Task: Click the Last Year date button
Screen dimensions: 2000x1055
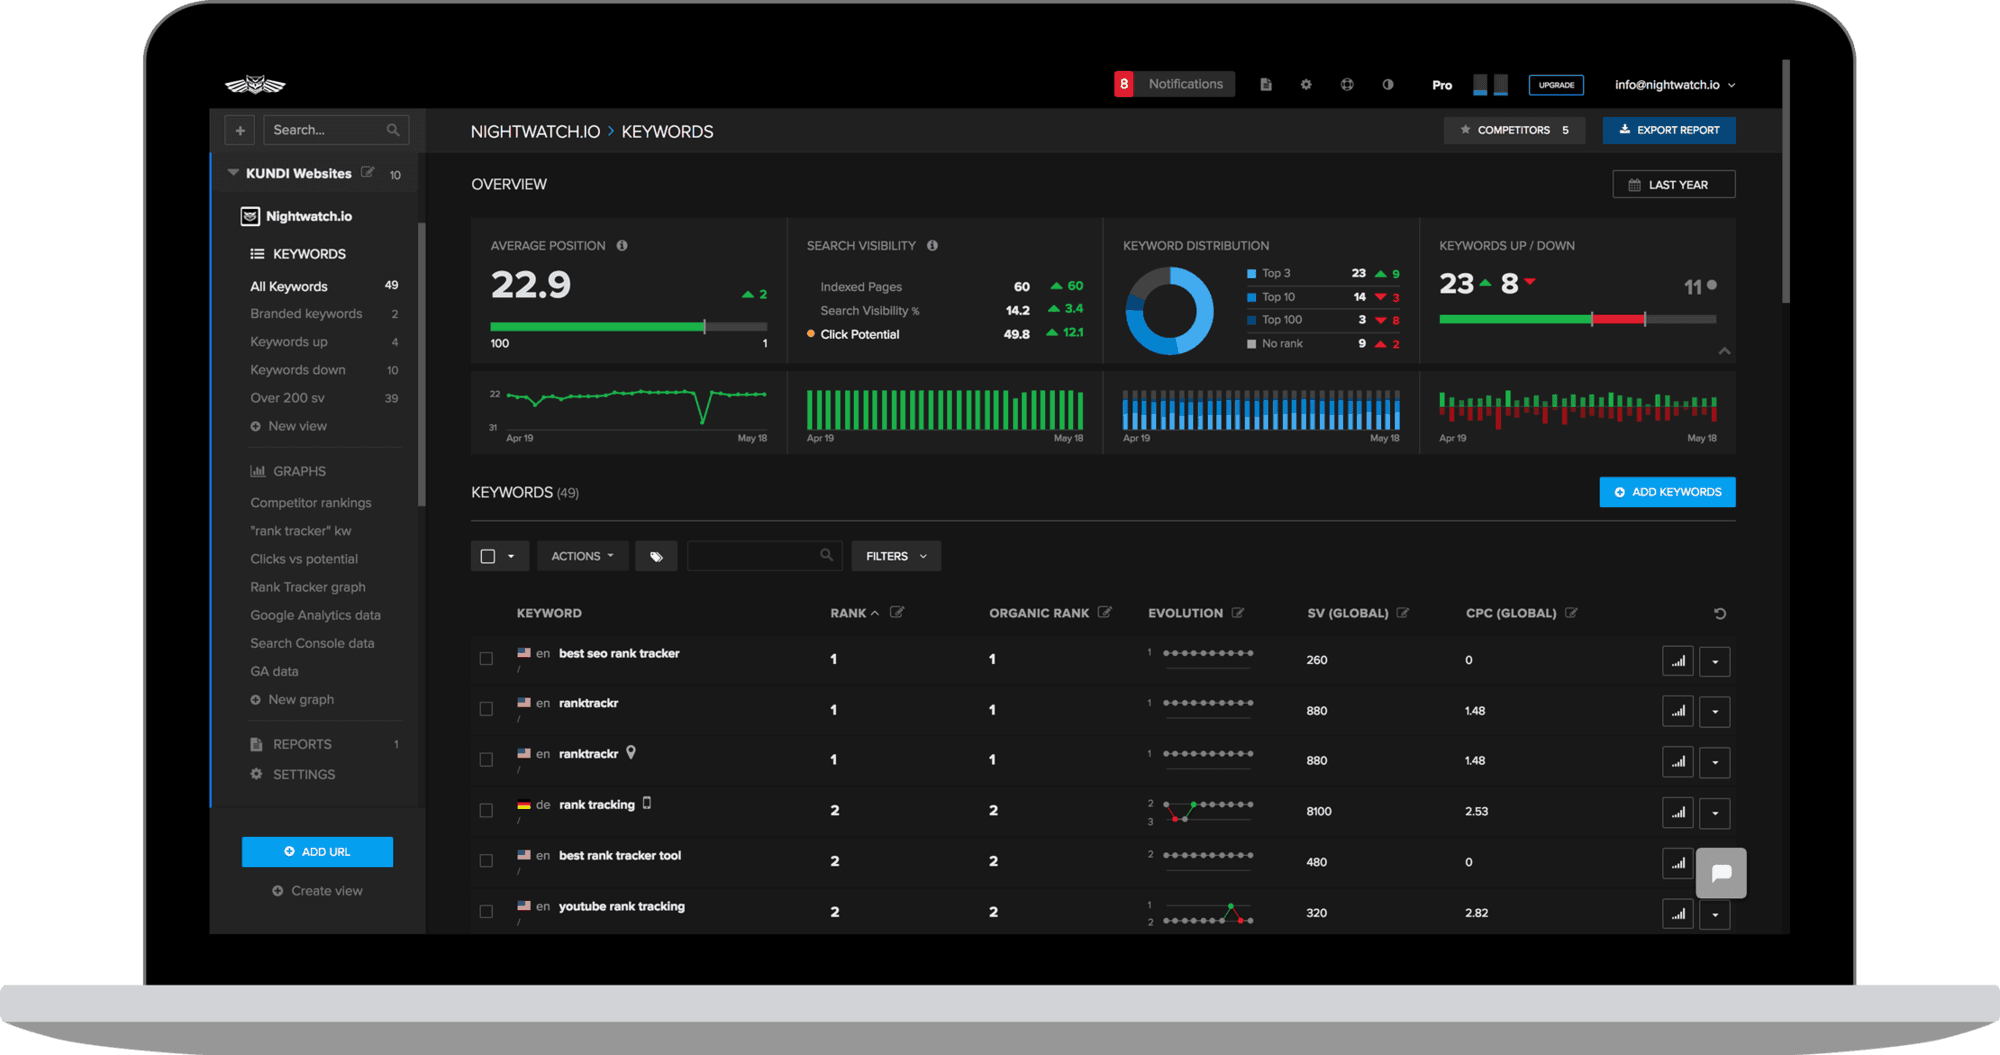Action: click(x=1673, y=184)
